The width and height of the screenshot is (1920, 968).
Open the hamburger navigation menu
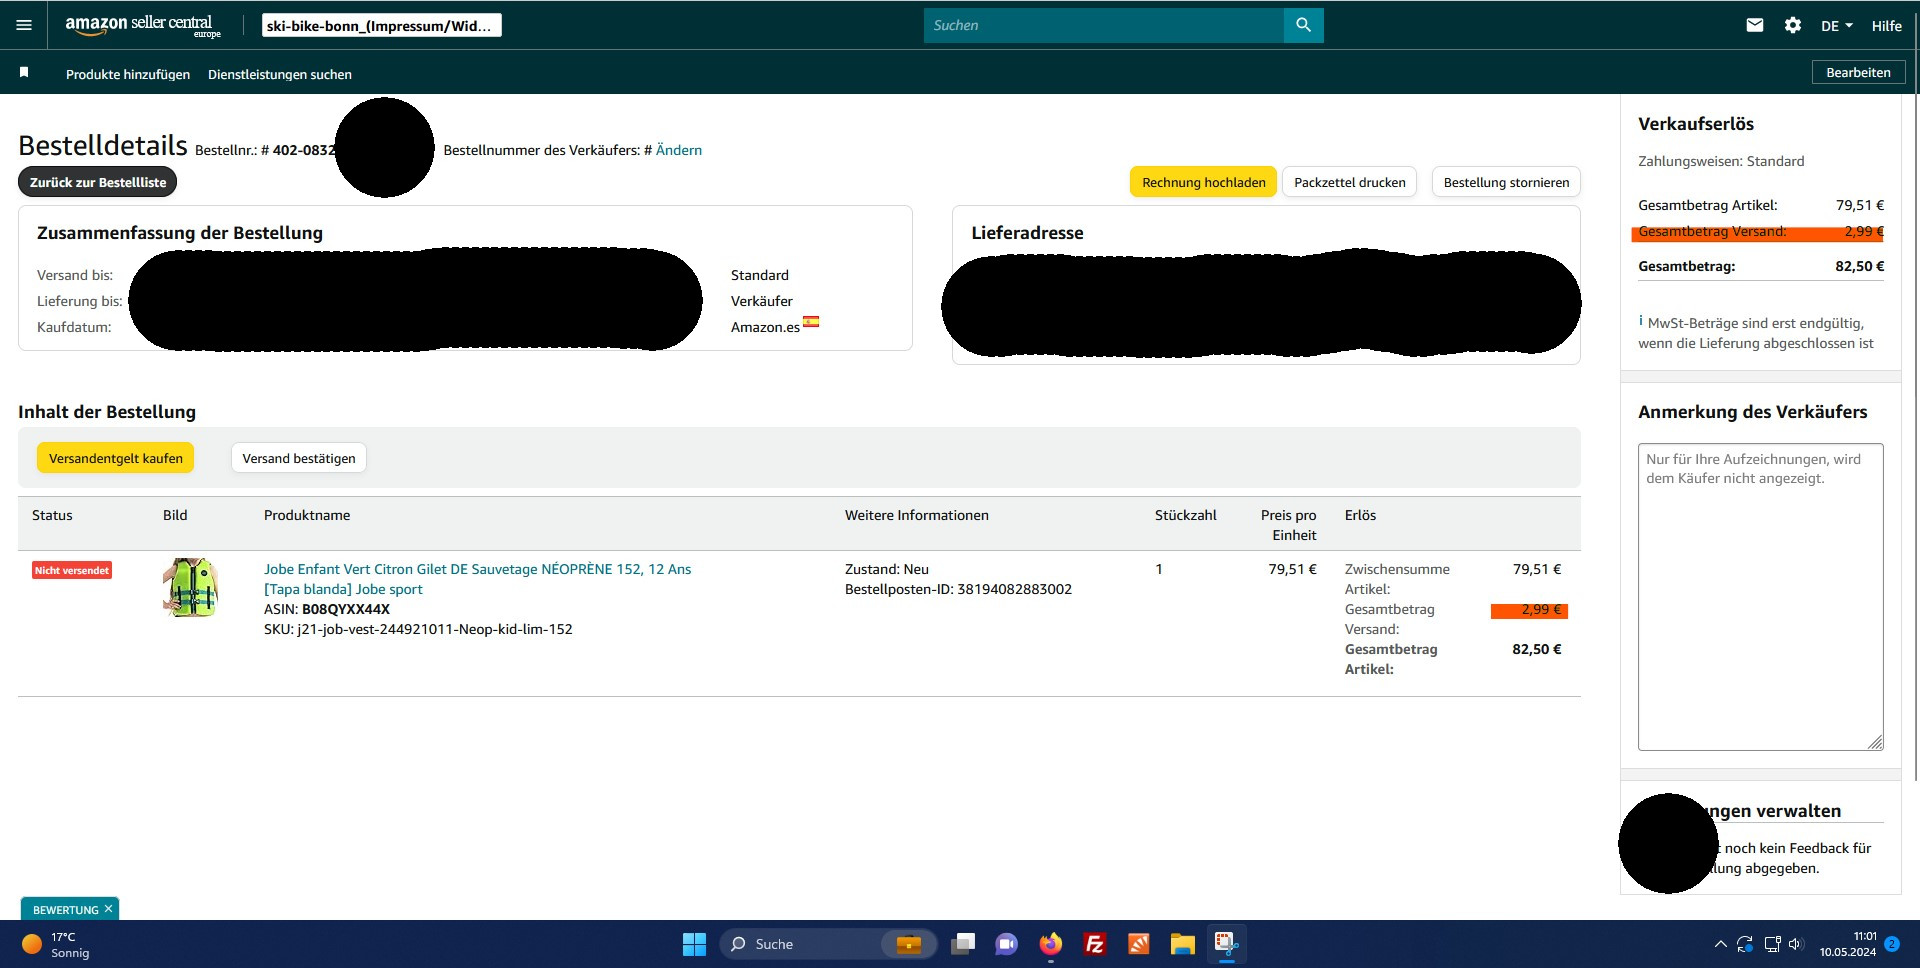[24, 25]
